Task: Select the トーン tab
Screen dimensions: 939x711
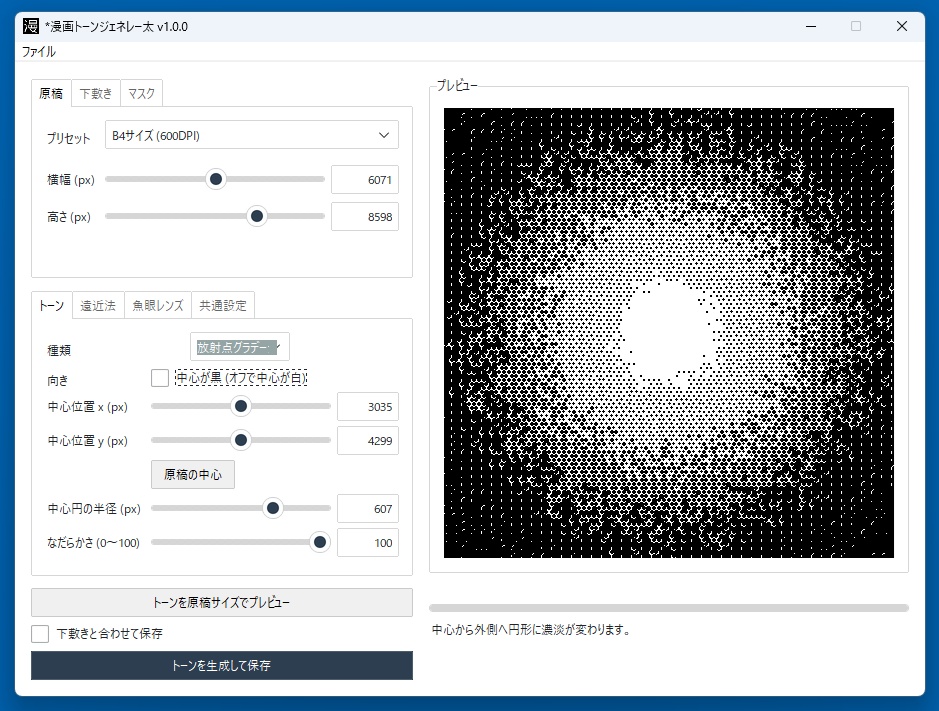Action: click(52, 305)
